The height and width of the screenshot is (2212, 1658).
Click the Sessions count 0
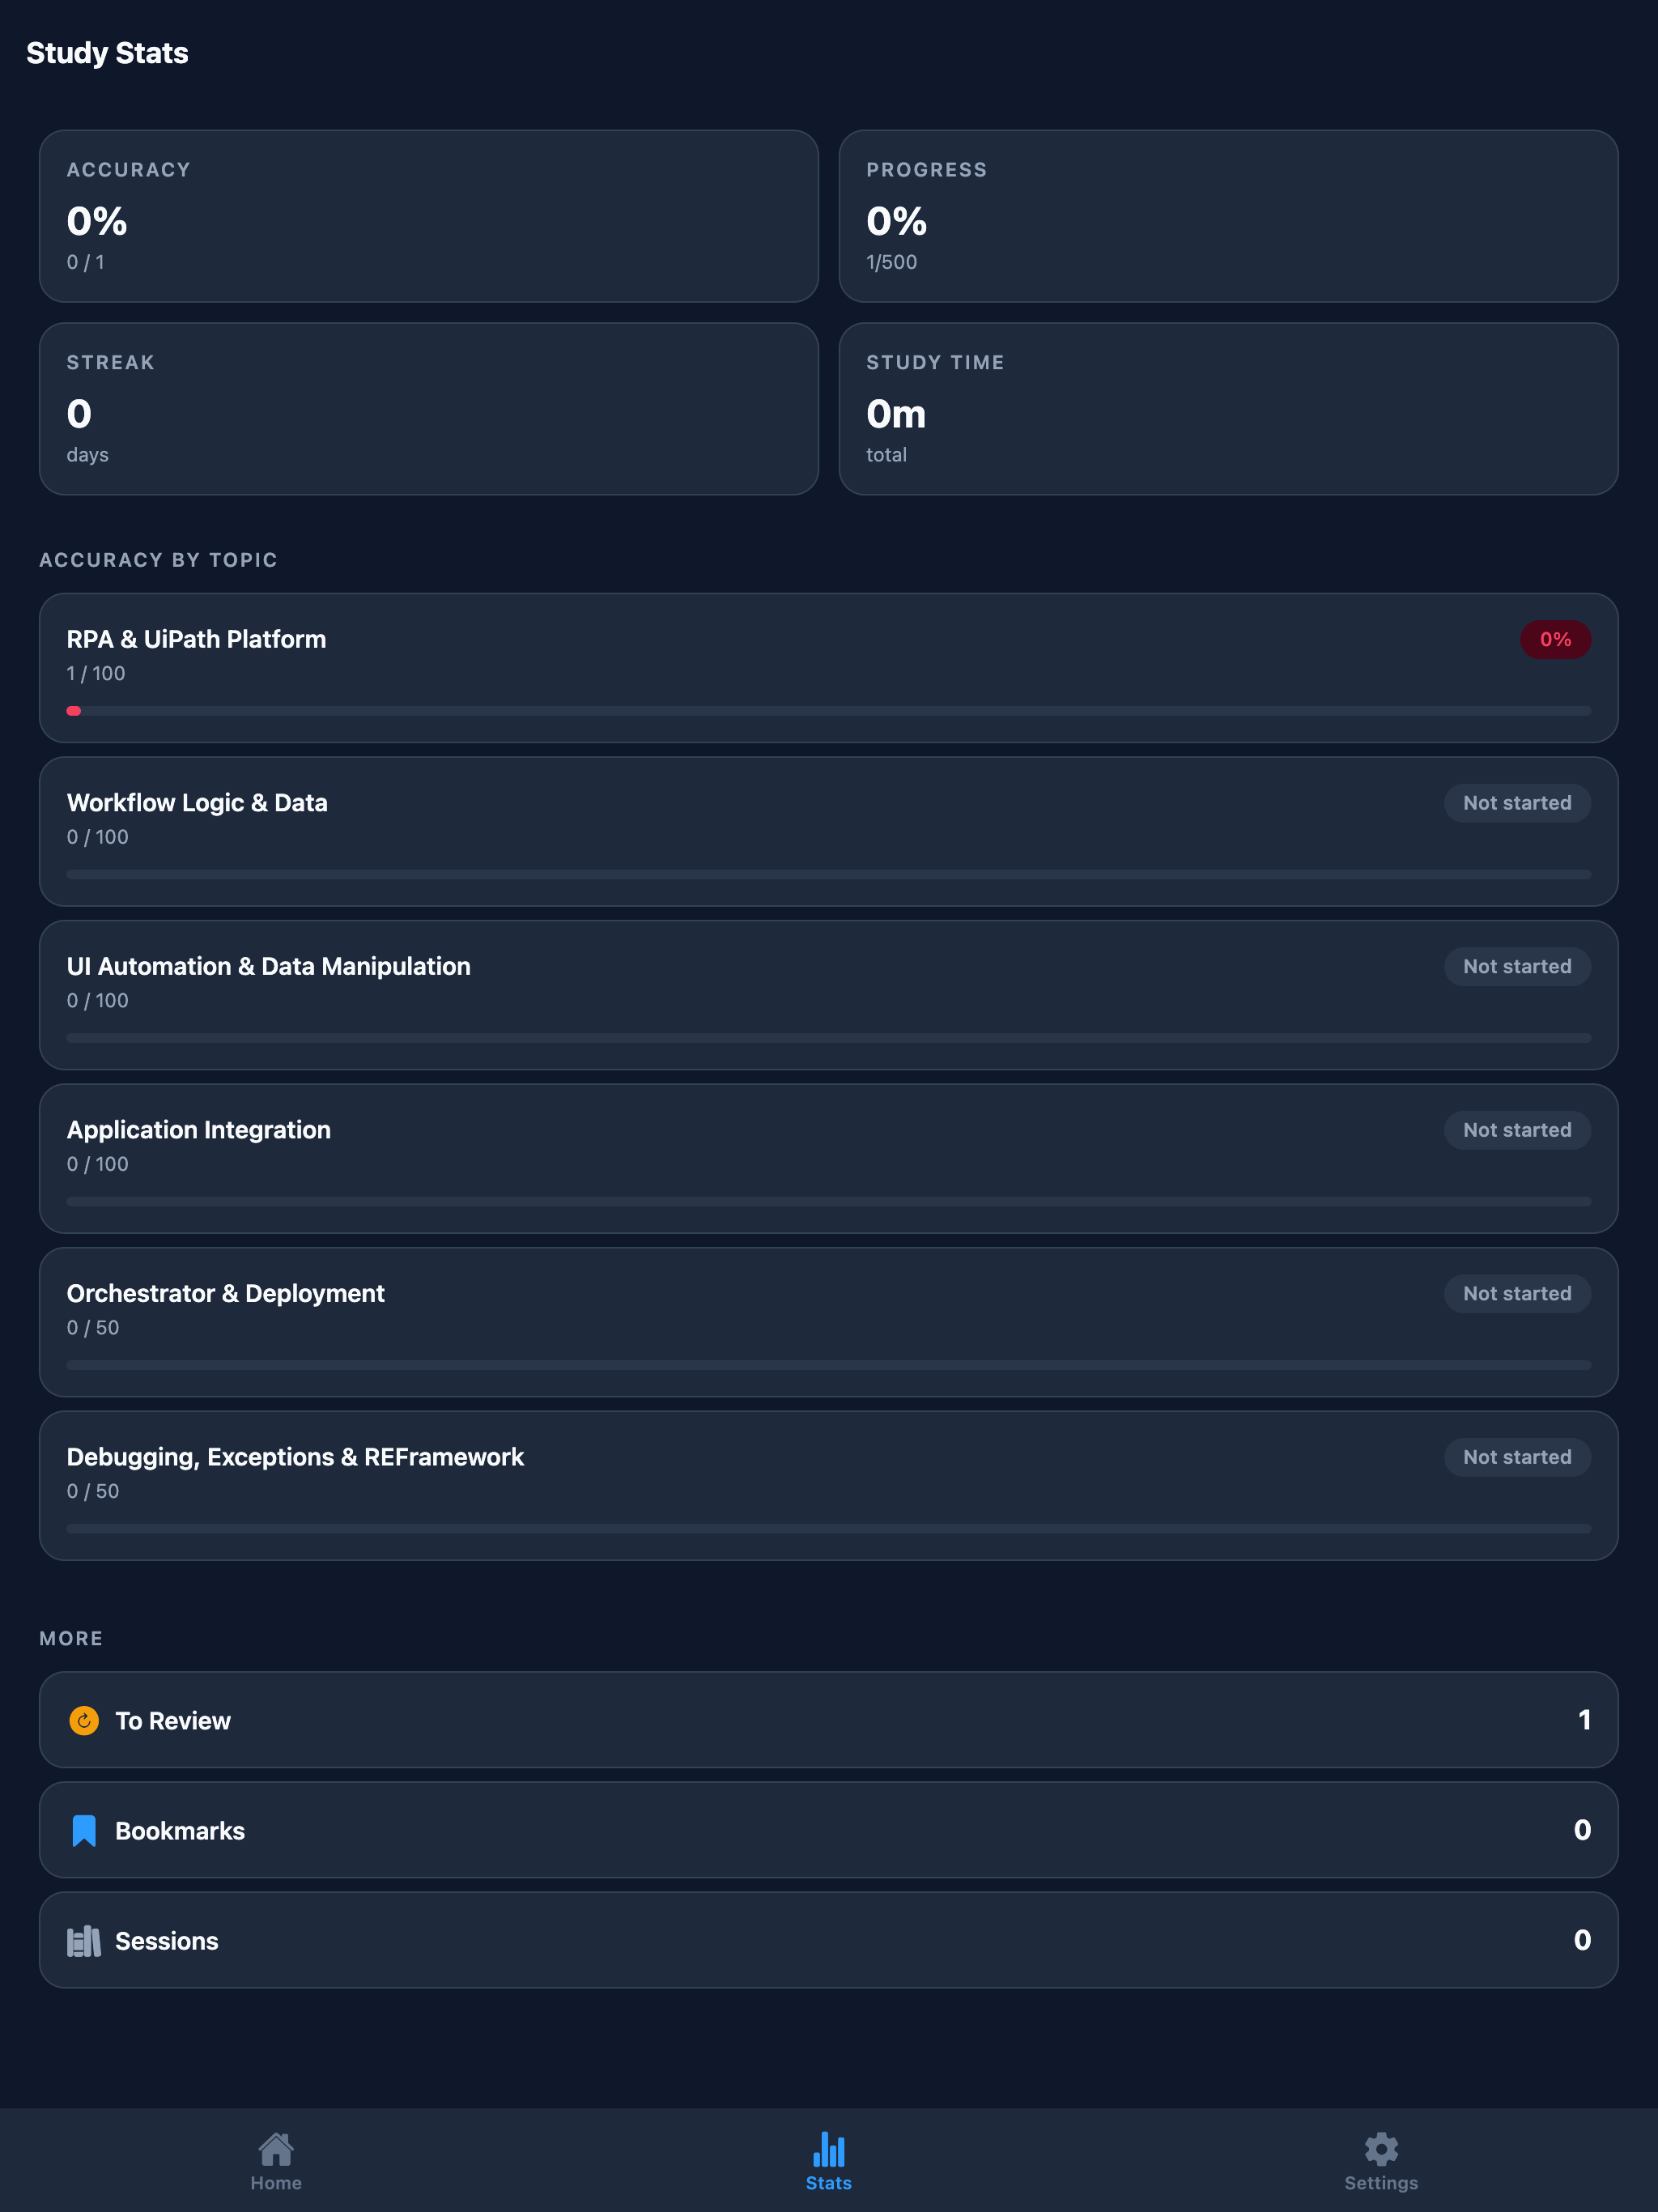(1582, 1939)
